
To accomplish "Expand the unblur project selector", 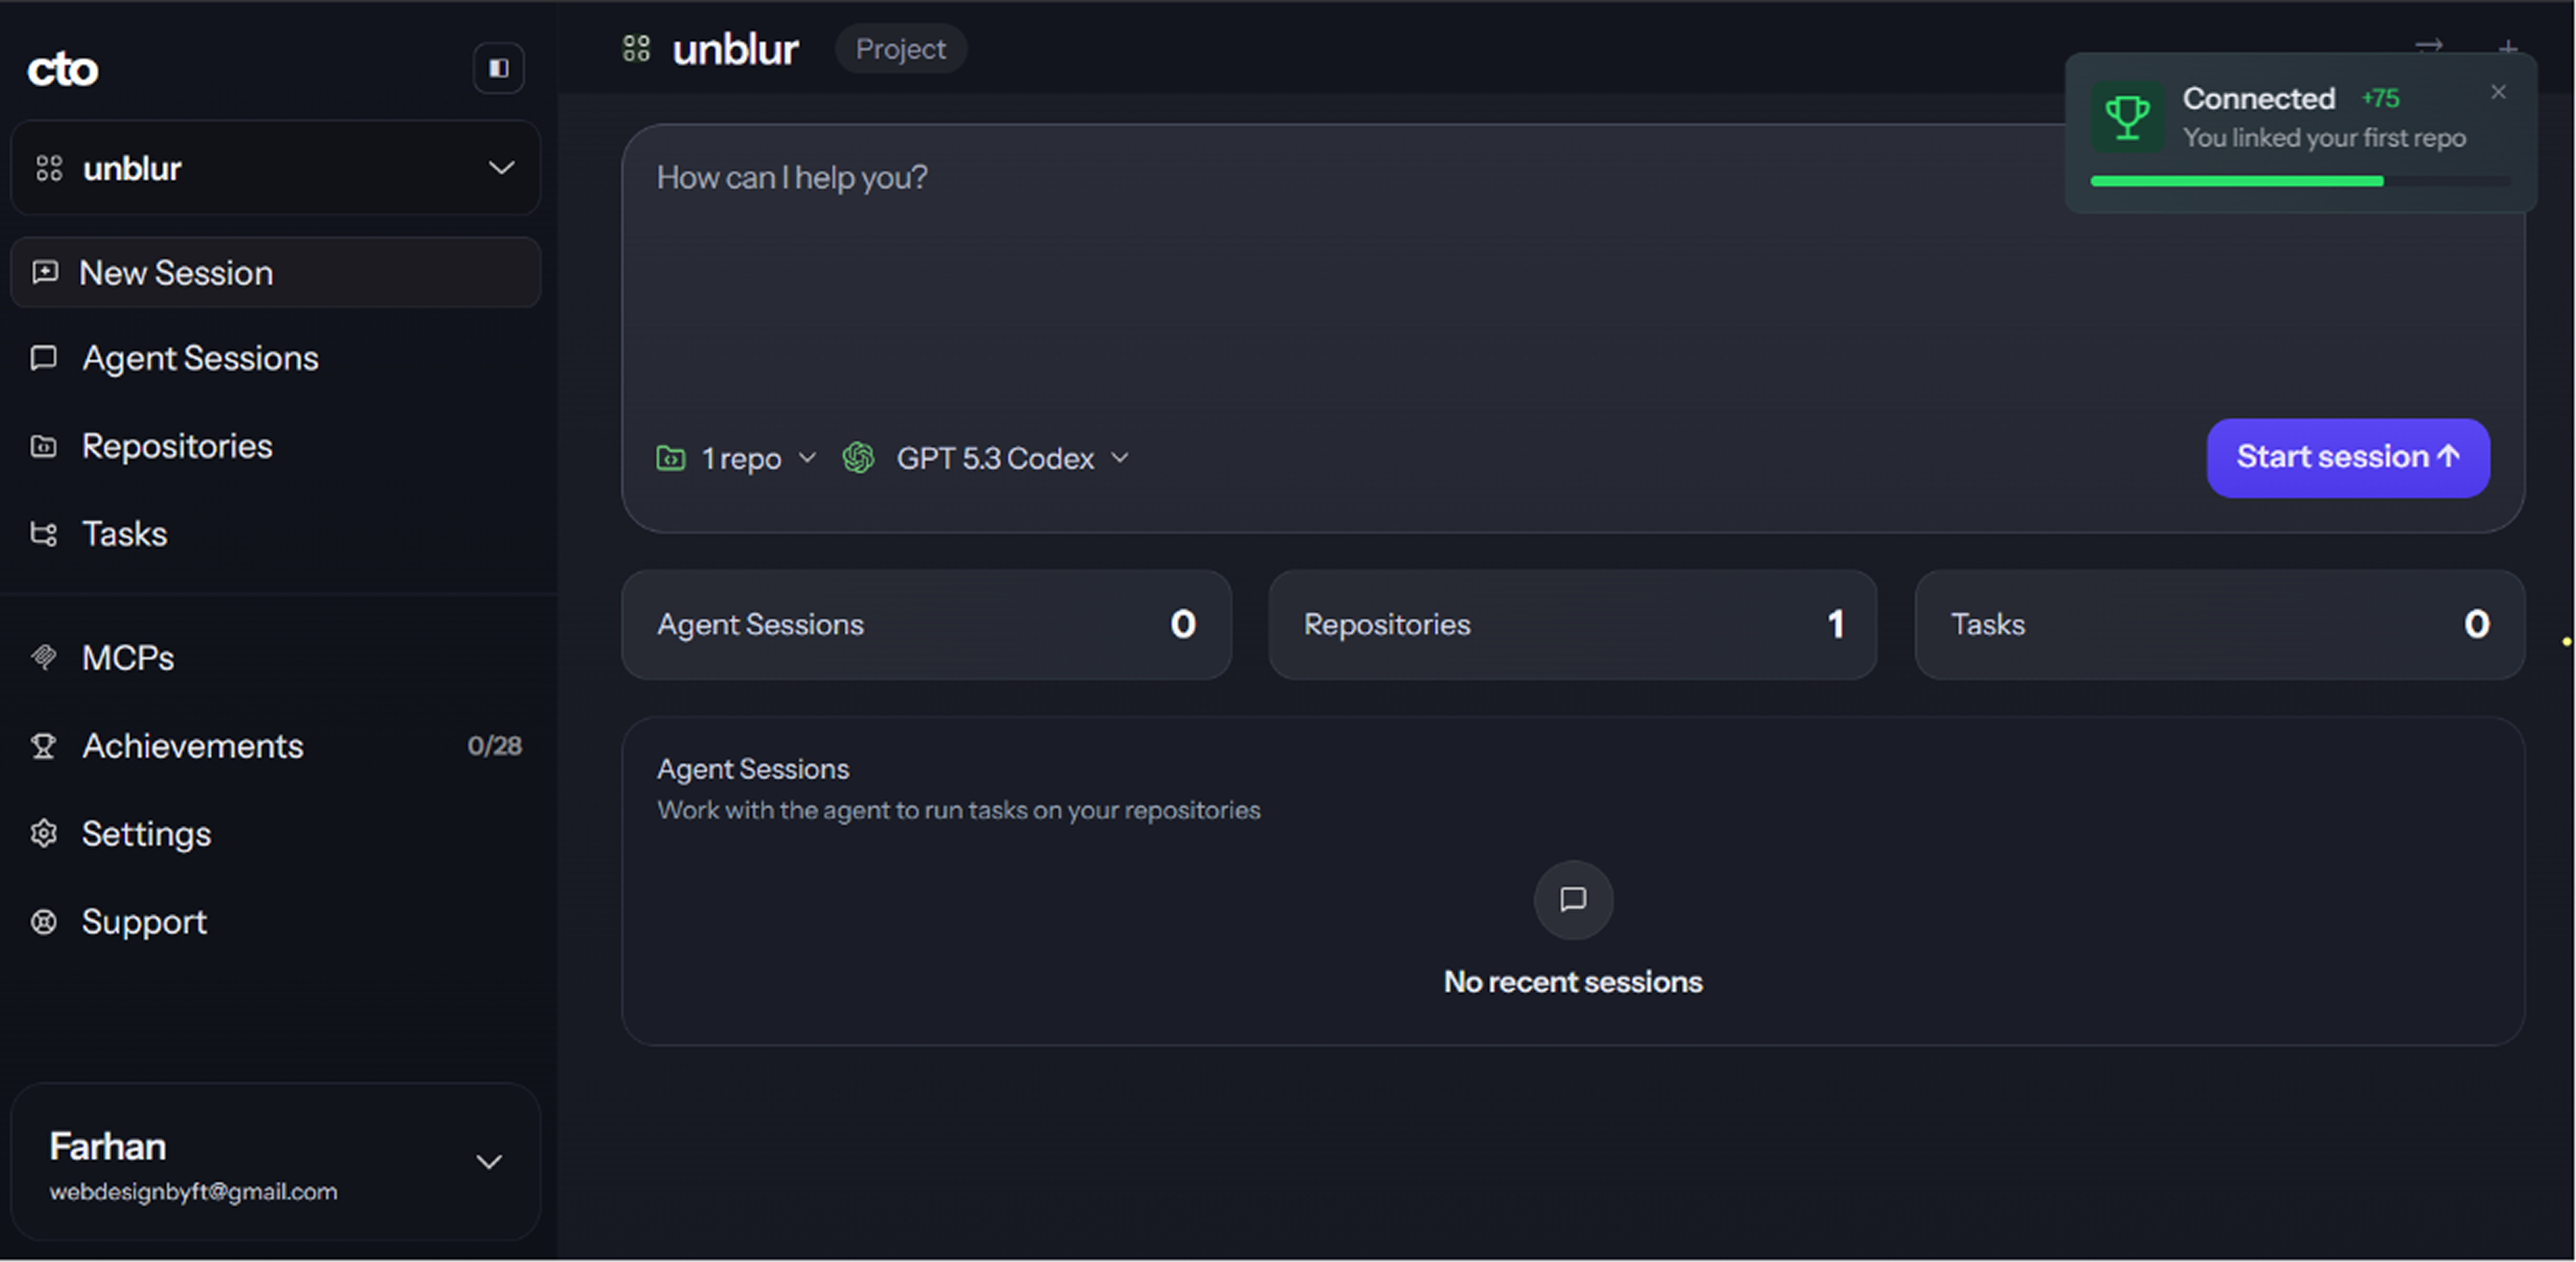I will 276,168.
